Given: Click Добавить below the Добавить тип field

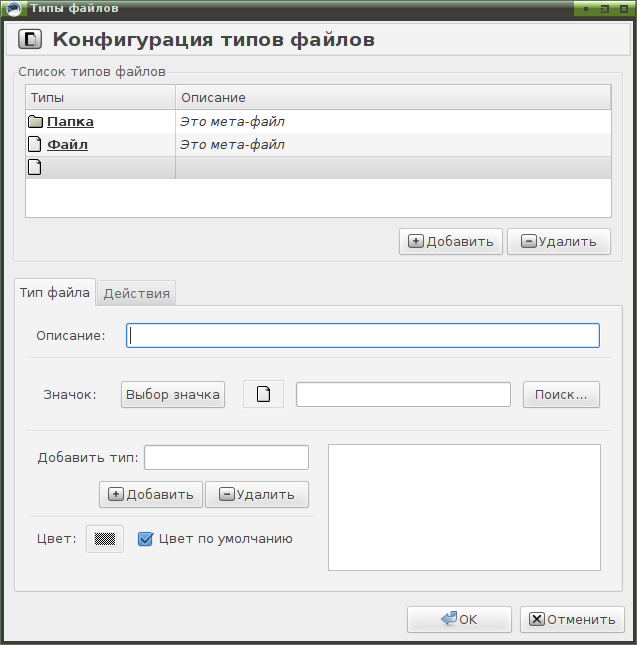Looking at the screenshot, I should (x=151, y=494).
